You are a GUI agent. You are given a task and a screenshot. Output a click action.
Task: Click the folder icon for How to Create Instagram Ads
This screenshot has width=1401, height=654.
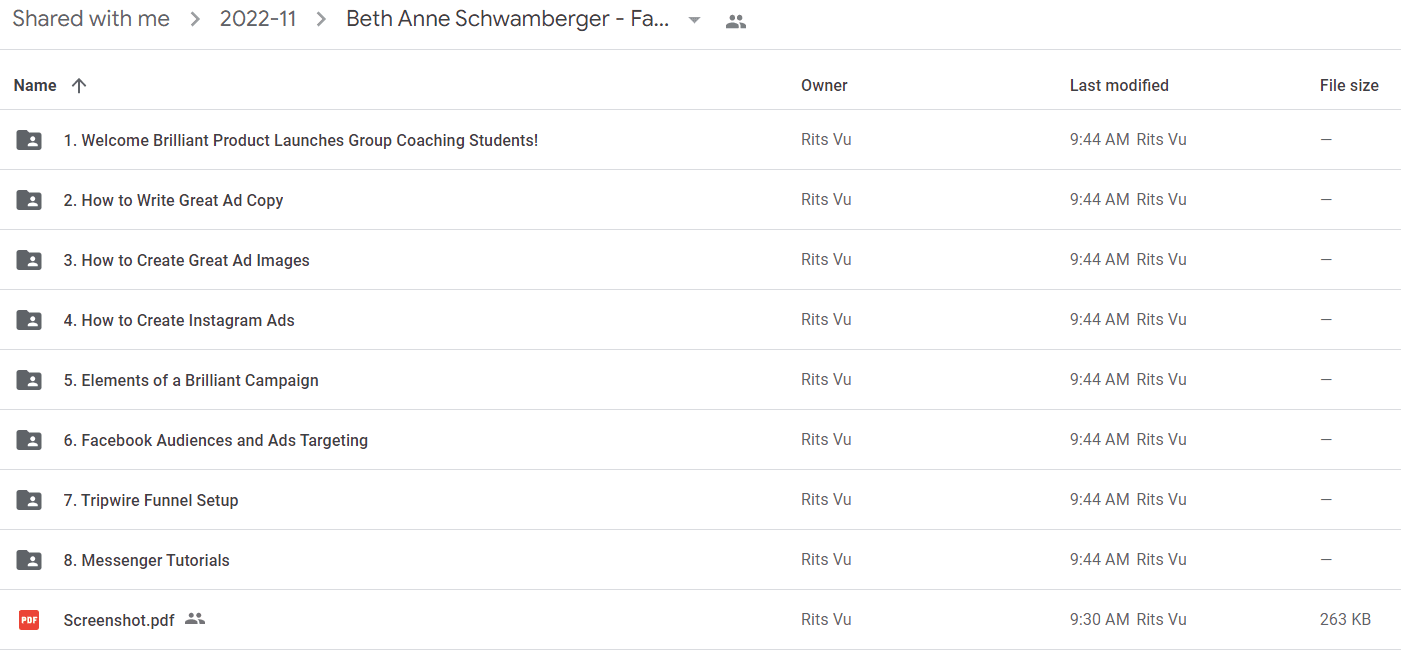tap(29, 320)
